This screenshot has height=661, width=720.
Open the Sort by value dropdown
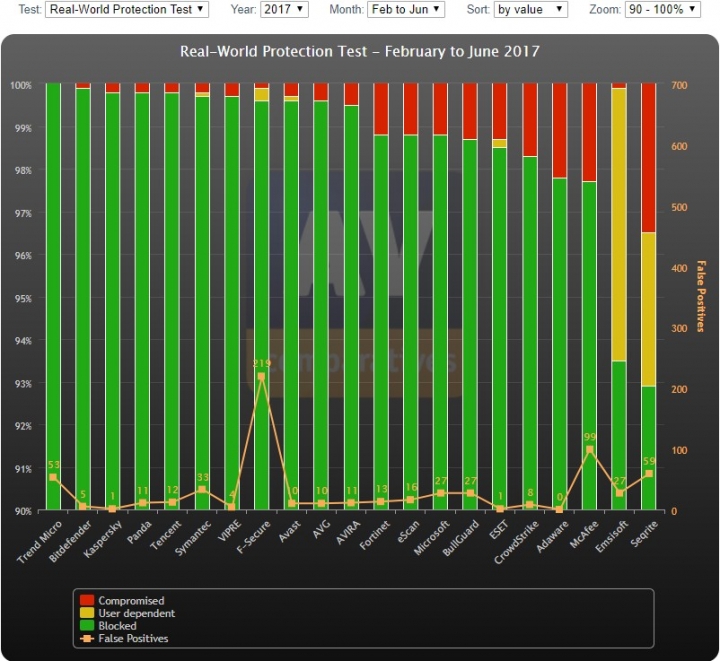(530, 9)
